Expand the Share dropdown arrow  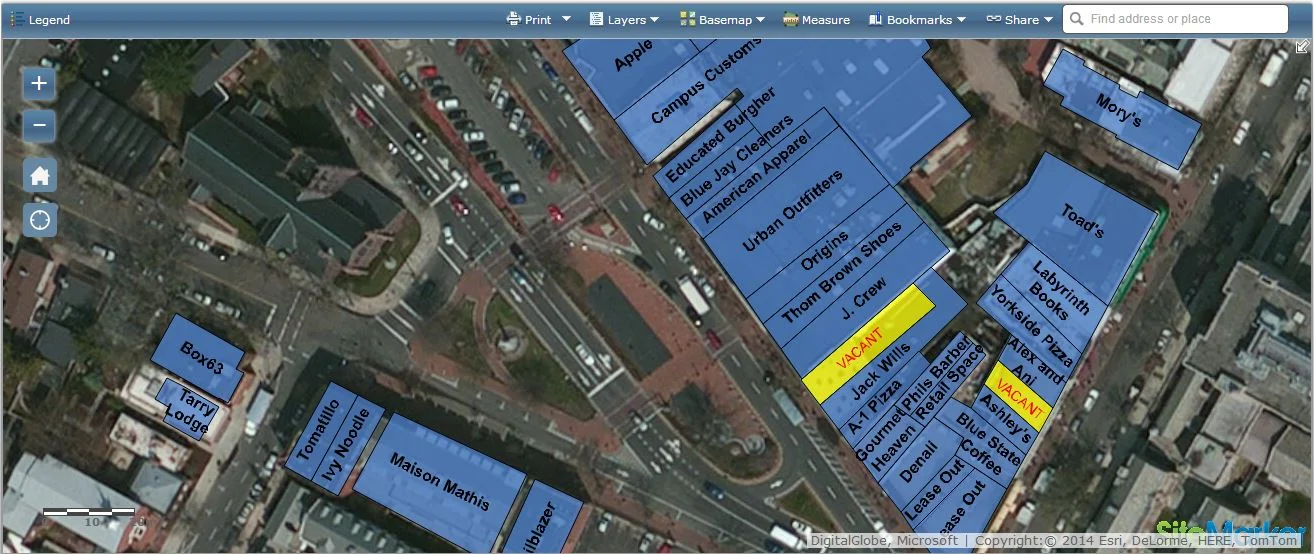pyautogui.click(x=1048, y=19)
